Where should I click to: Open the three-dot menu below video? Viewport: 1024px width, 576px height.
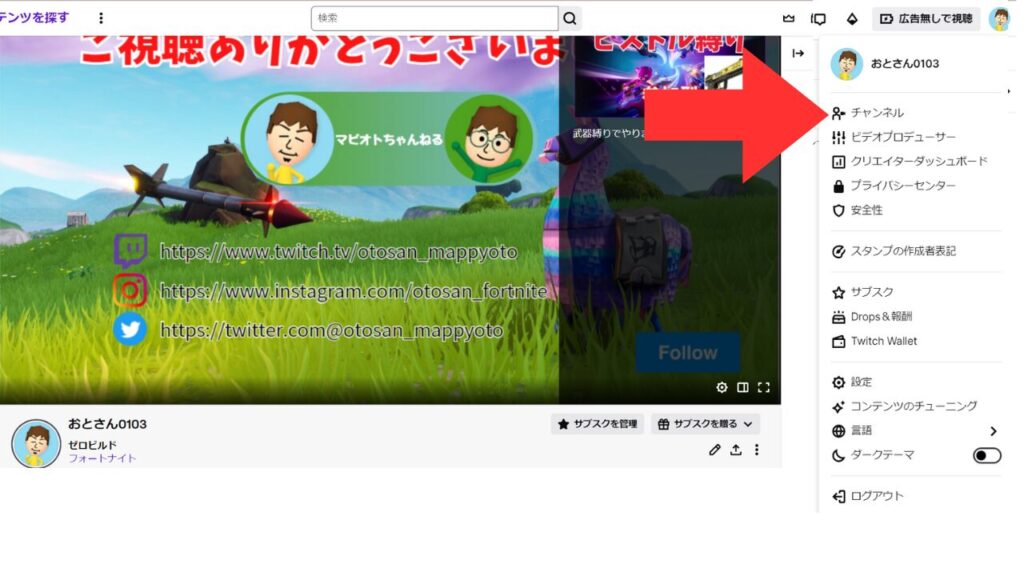[757, 450]
